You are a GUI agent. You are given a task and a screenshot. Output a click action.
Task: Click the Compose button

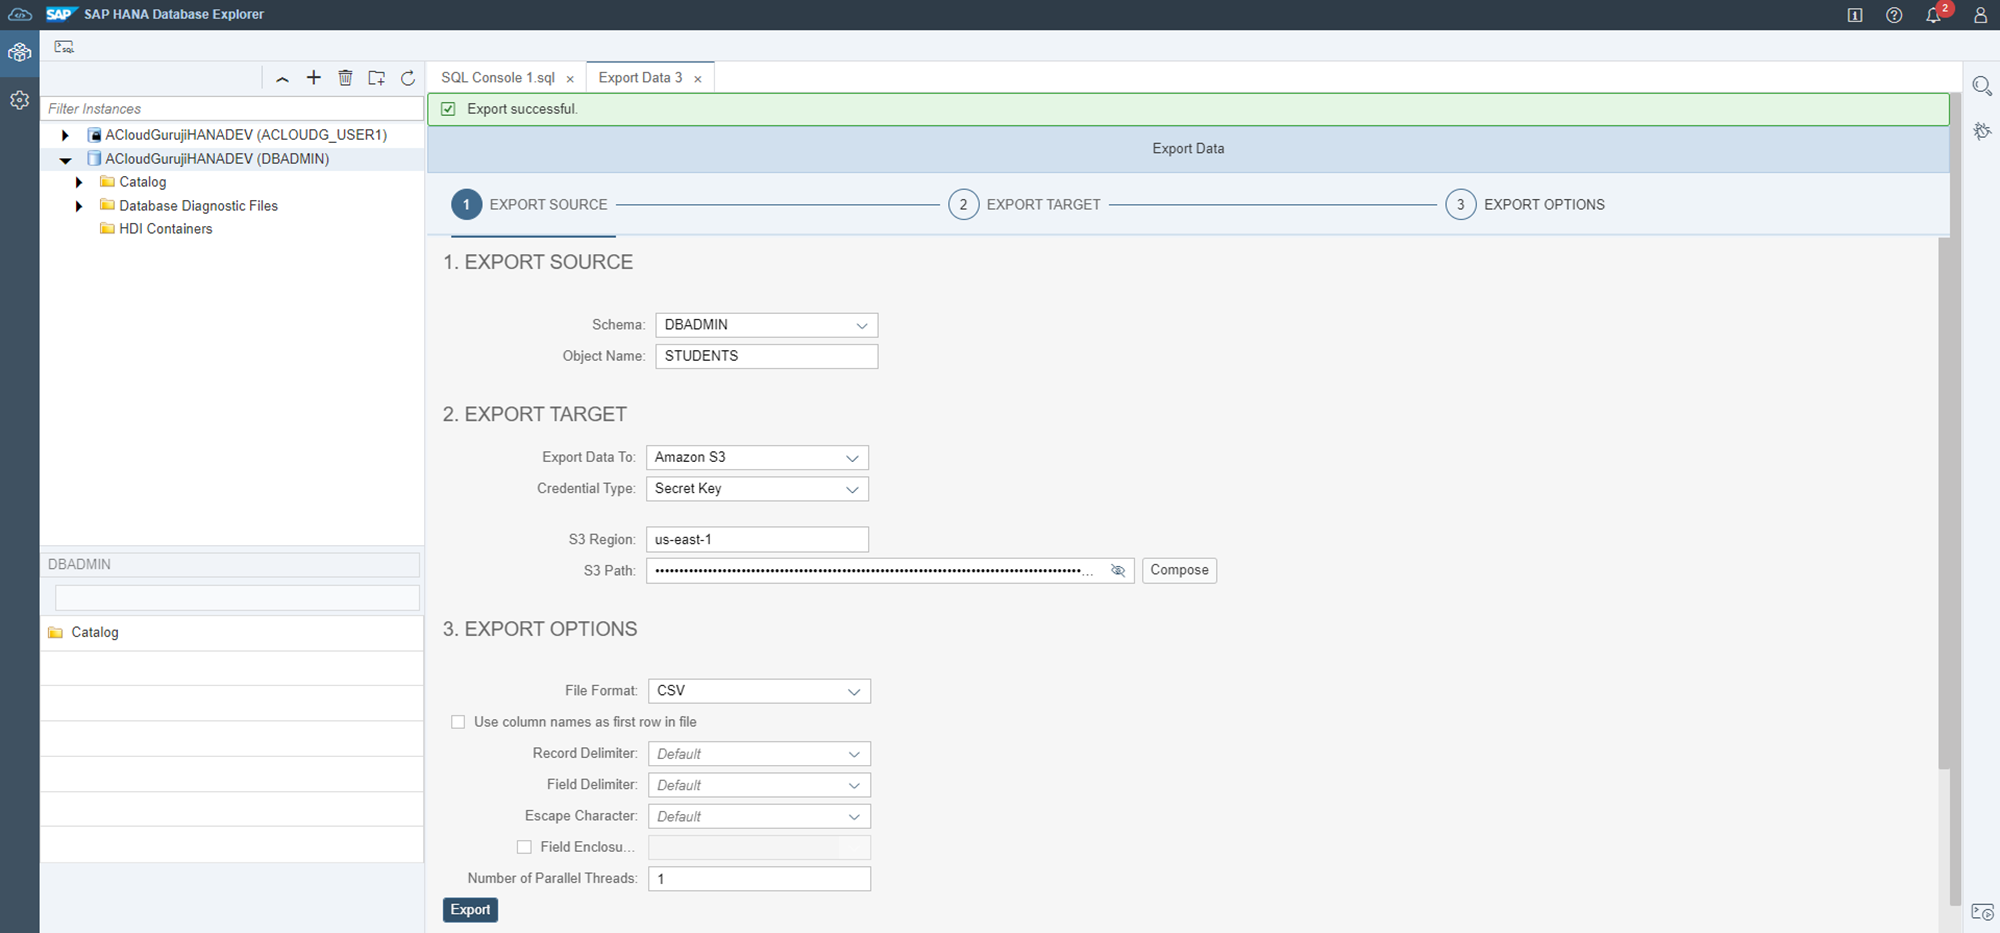[1179, 570]
